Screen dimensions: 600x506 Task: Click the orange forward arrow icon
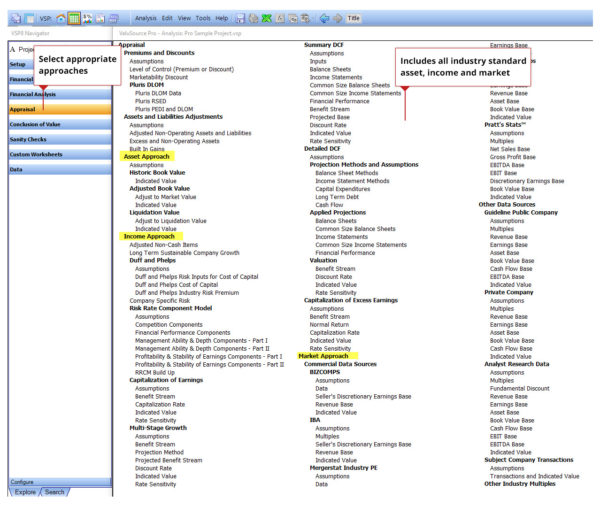pyautogui.click(x=337, y=18)
